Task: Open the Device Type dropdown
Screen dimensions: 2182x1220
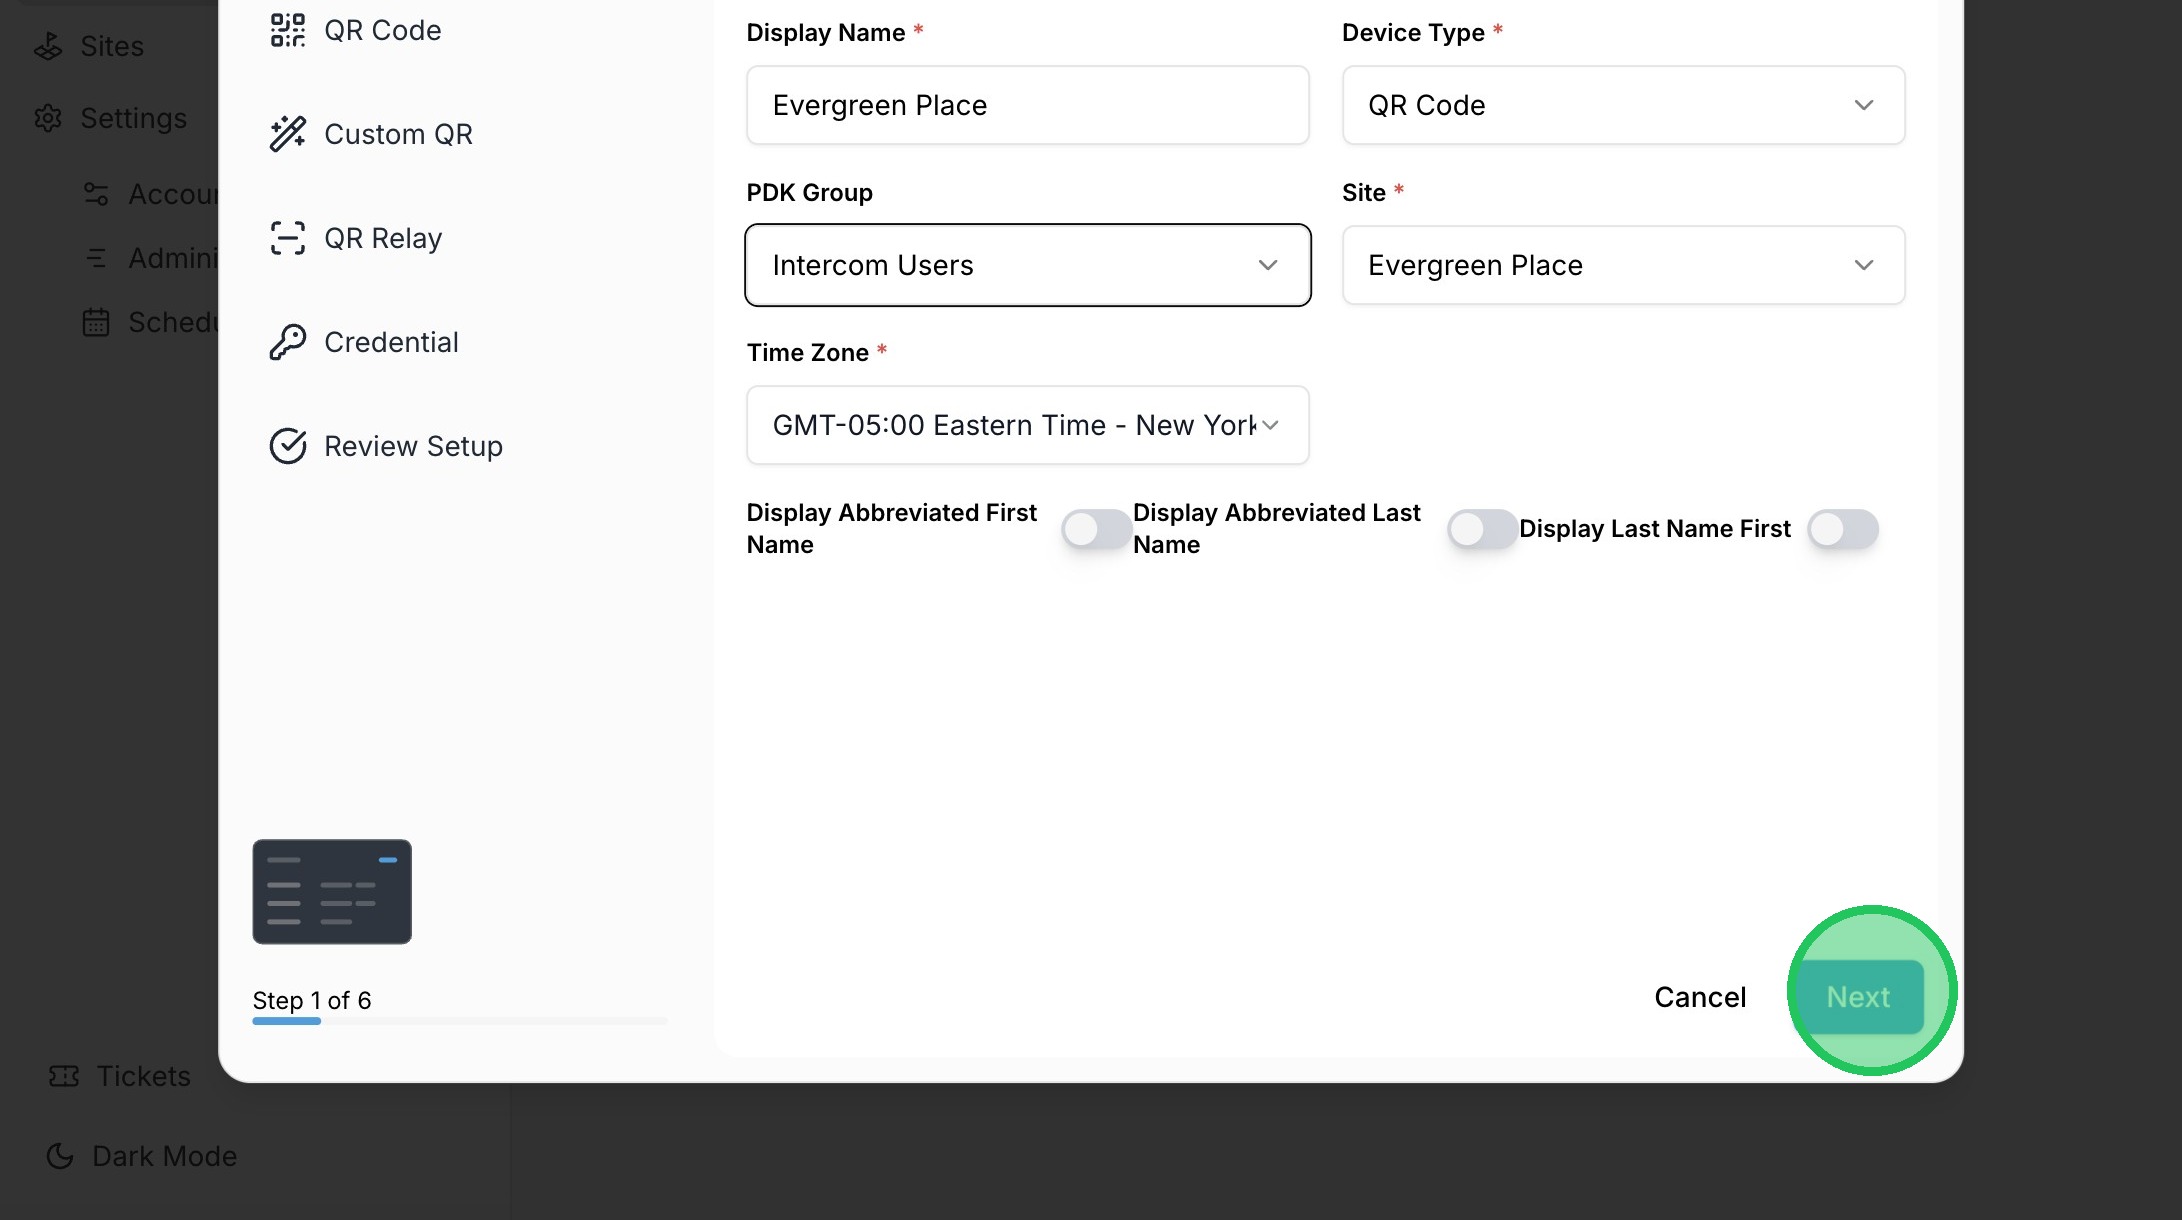Action: point(1622,105)
